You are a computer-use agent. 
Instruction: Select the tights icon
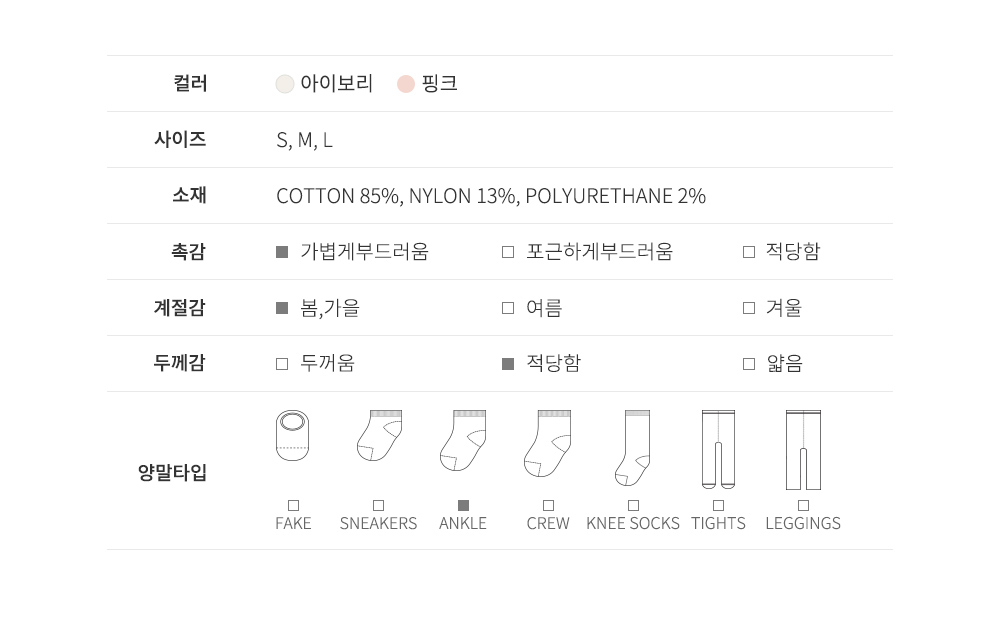coord(718,449)
